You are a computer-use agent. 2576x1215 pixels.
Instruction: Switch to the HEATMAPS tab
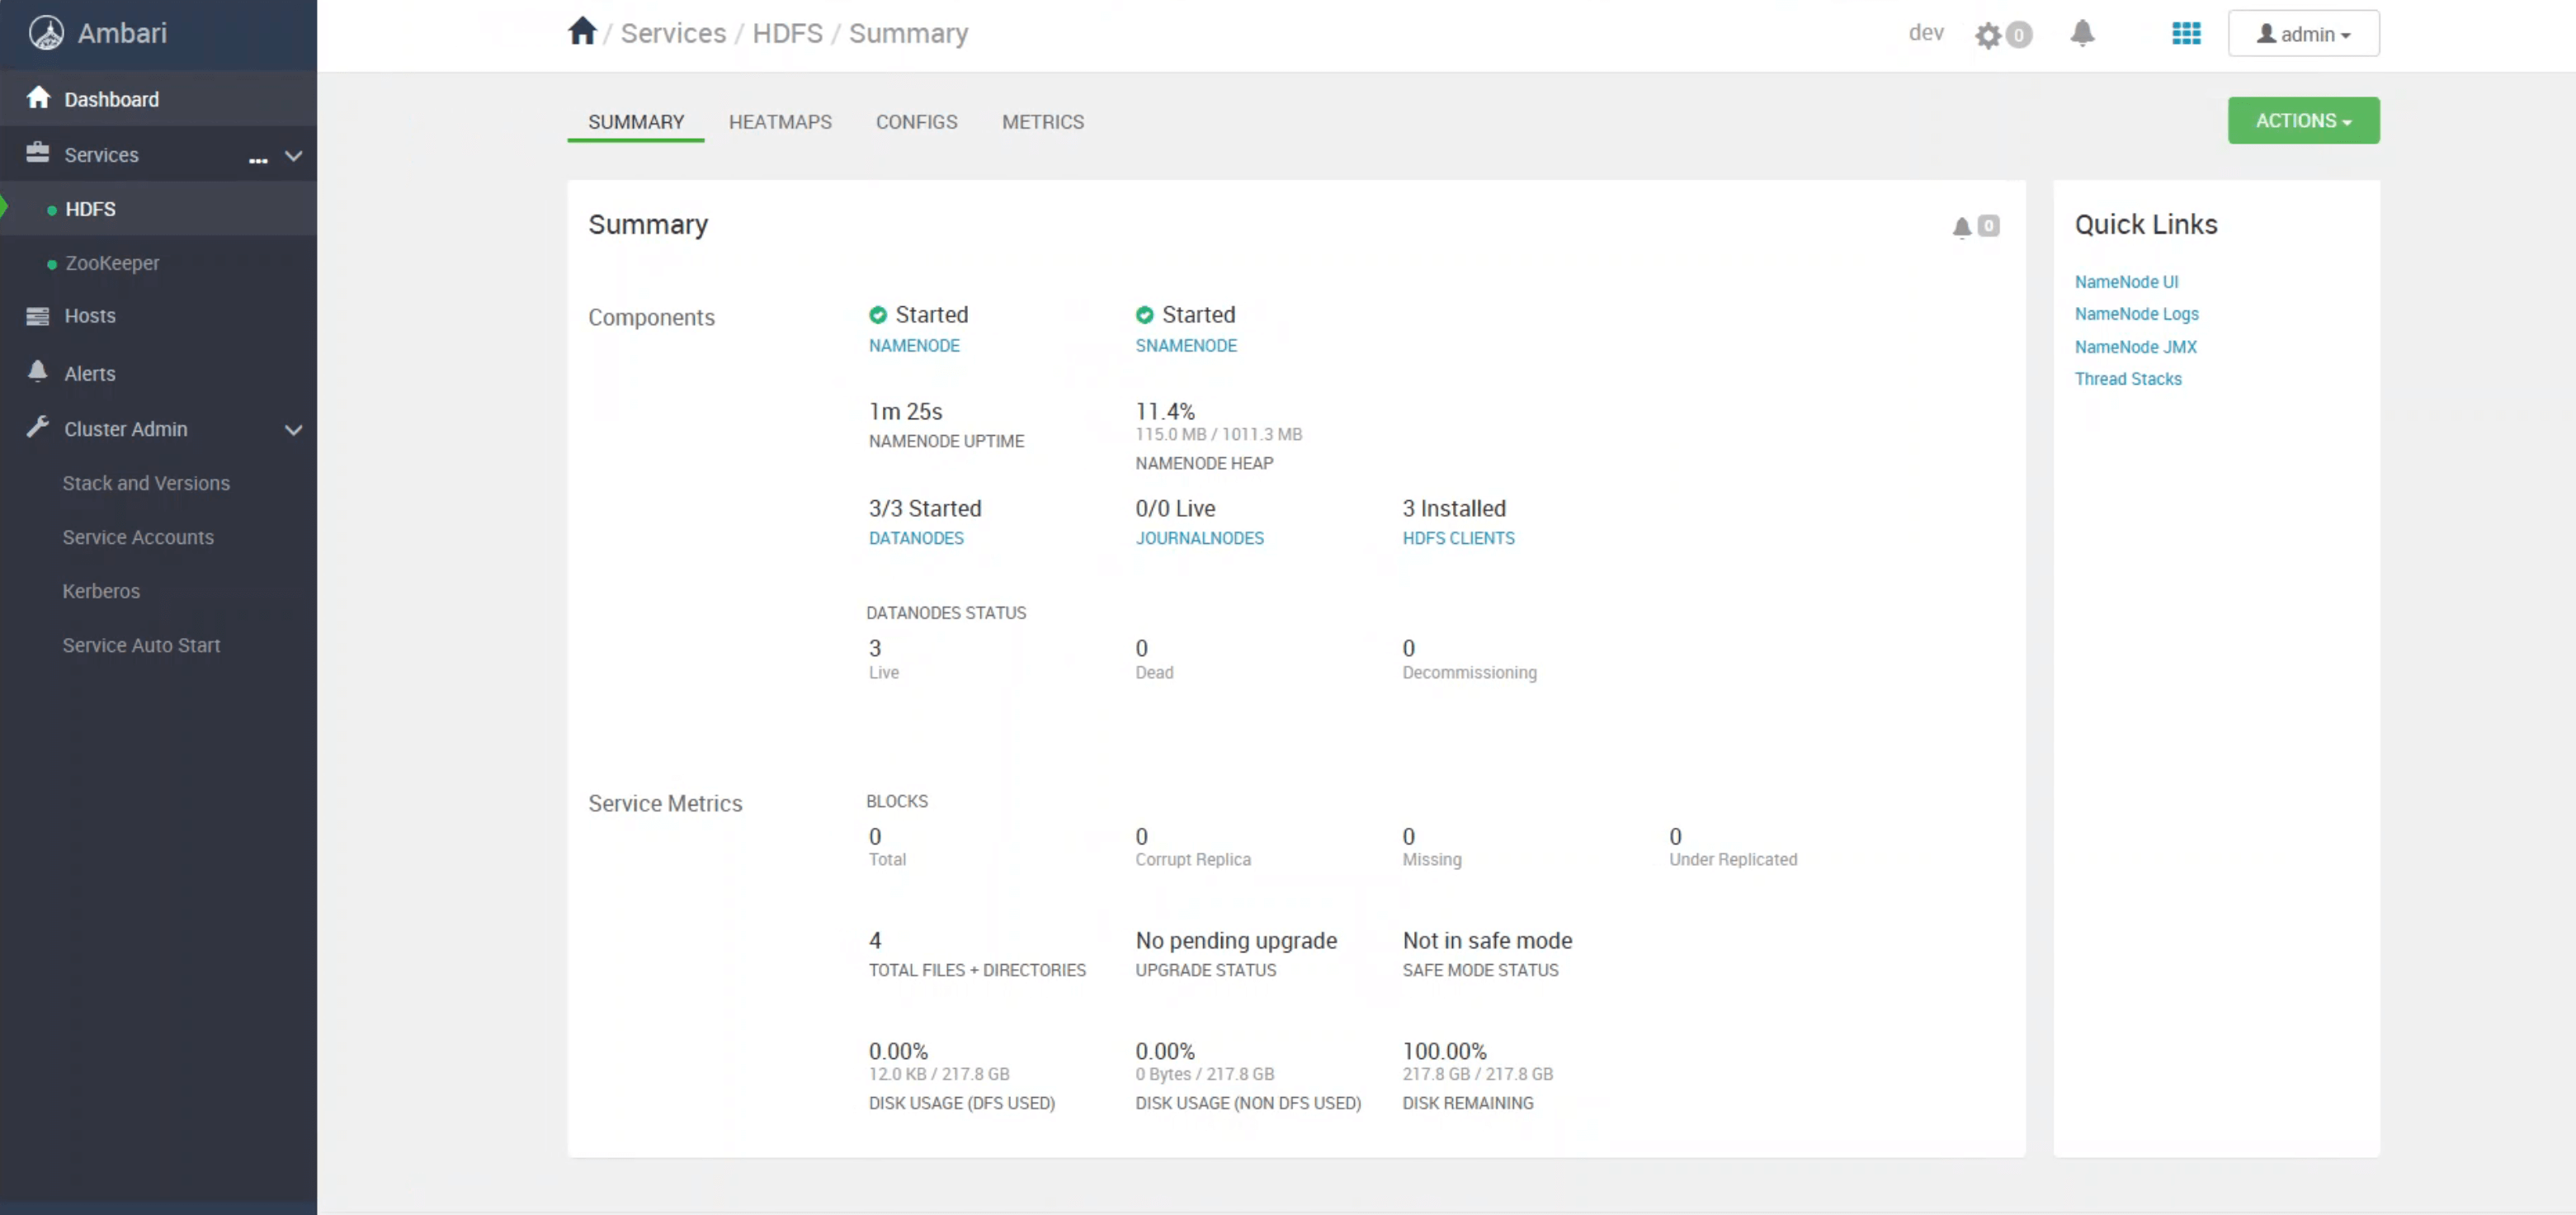tap(780, 122)
